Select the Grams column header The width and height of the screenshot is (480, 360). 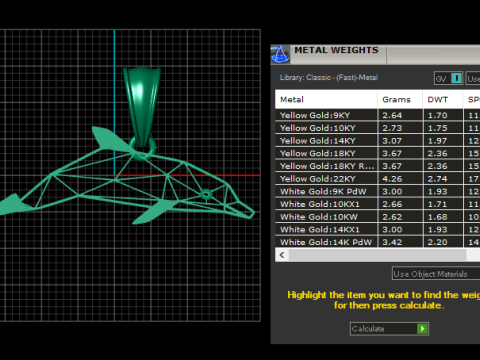click(400, 99)
